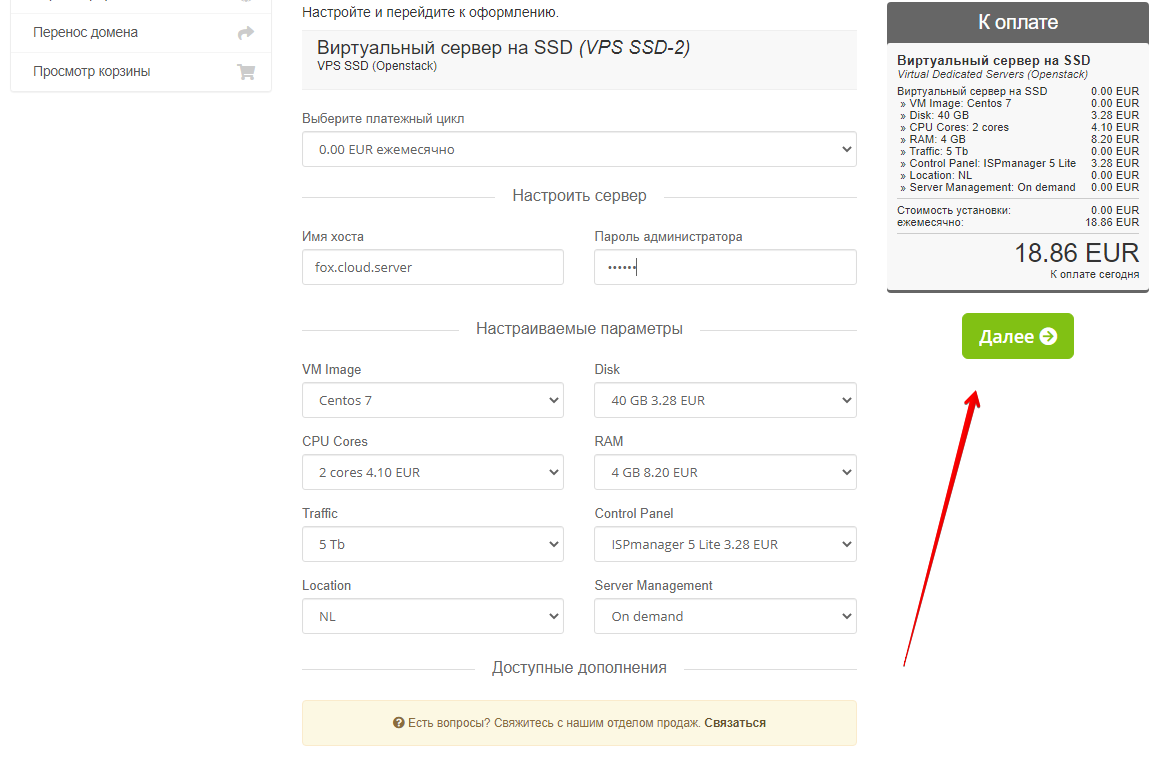Open the VM Image dropdown Centos 7
The height and width of the screenshot is (765, 1166).
(433, 400)
